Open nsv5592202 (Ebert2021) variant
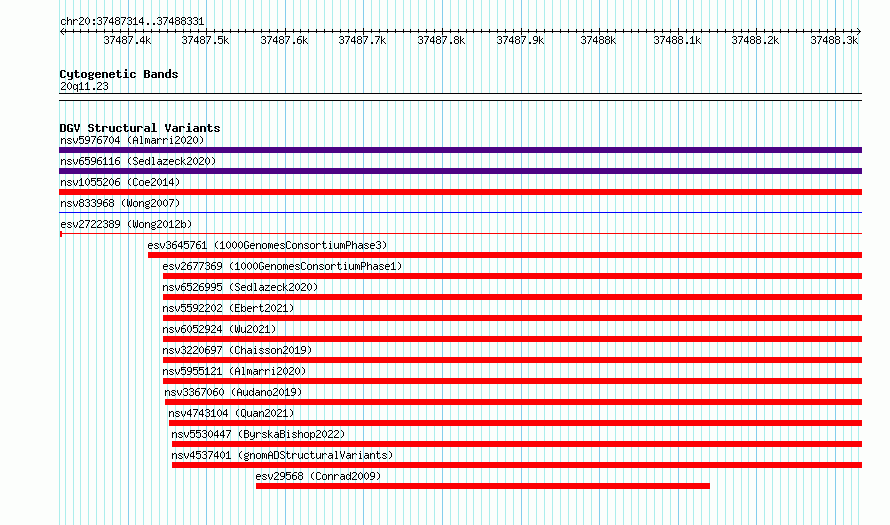Image resolution: width=890 pixels, height=525 pixels. 228,308
